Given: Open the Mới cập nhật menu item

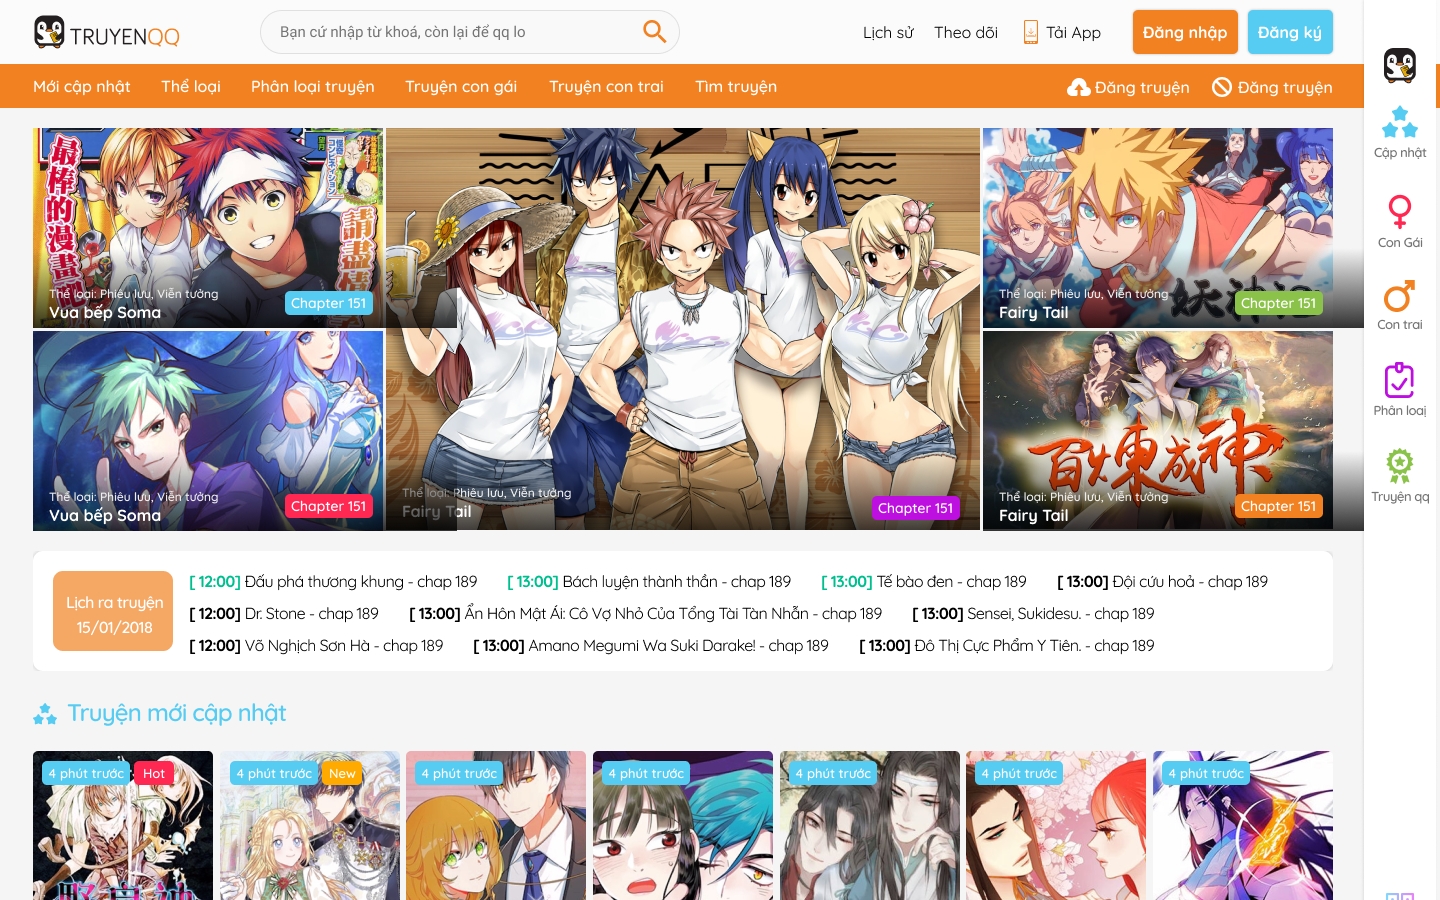Looking at the screenshot, I should click(x=82, y=87).
